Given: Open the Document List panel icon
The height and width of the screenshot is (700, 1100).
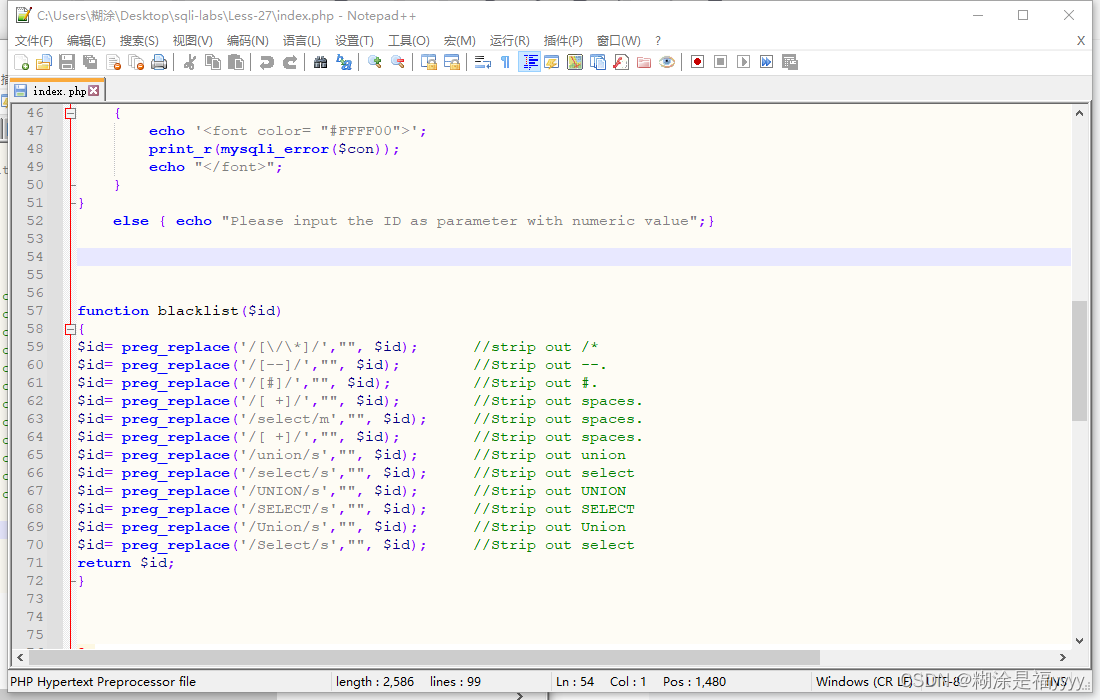Looking at the screenshot, I should click(x=598, y=62).
